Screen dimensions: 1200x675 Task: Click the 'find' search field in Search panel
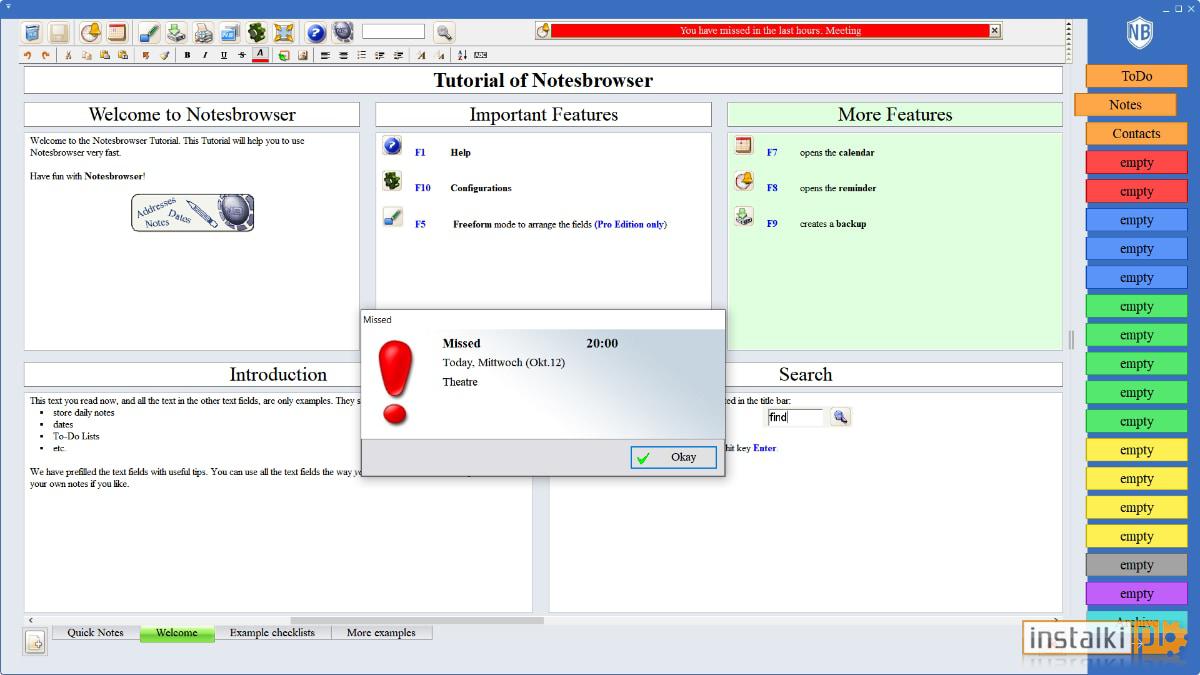click(x=795, y=417)
